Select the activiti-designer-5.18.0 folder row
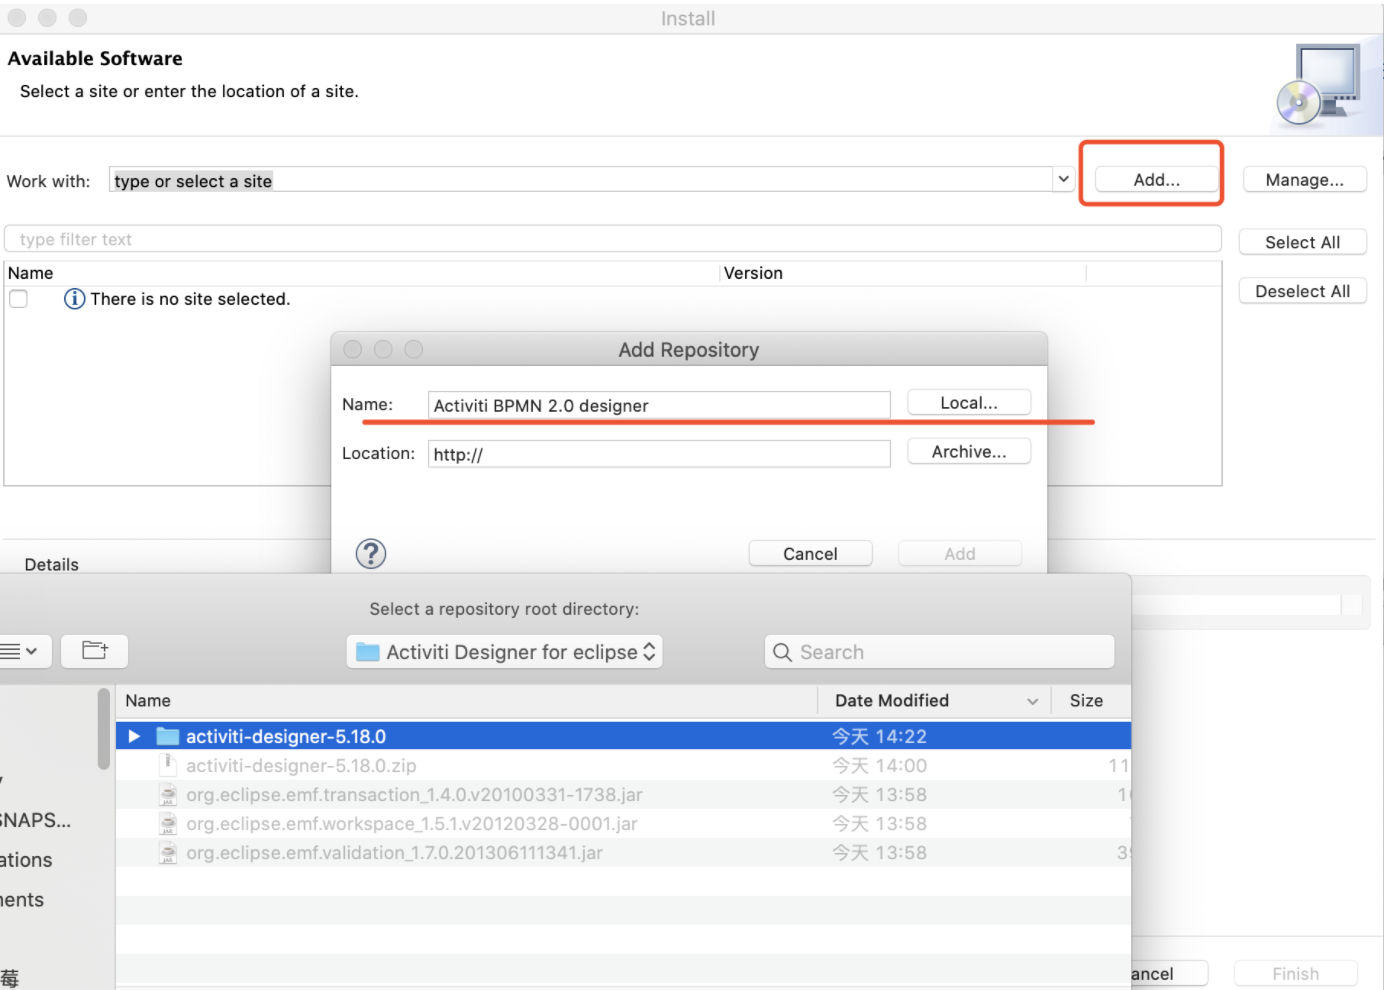1384x990 pixels. (x=623, y=736)
